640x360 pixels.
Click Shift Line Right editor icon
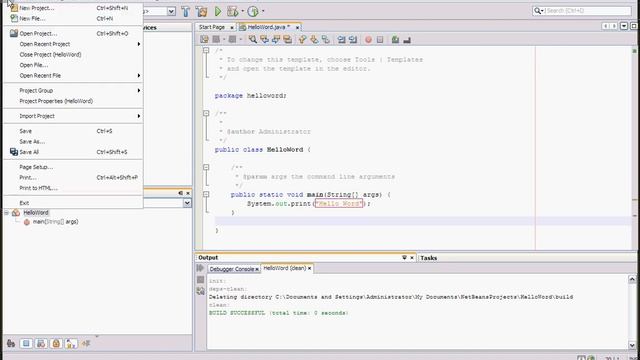point(353,40)
